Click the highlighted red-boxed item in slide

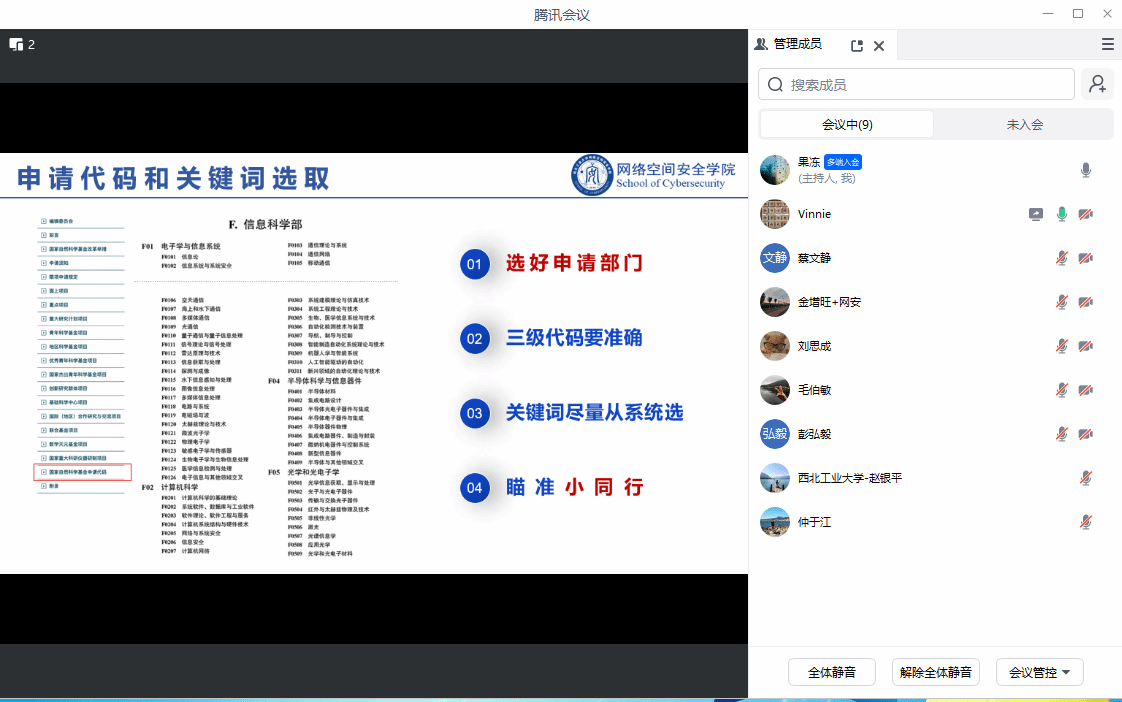(x=83, y=472)
